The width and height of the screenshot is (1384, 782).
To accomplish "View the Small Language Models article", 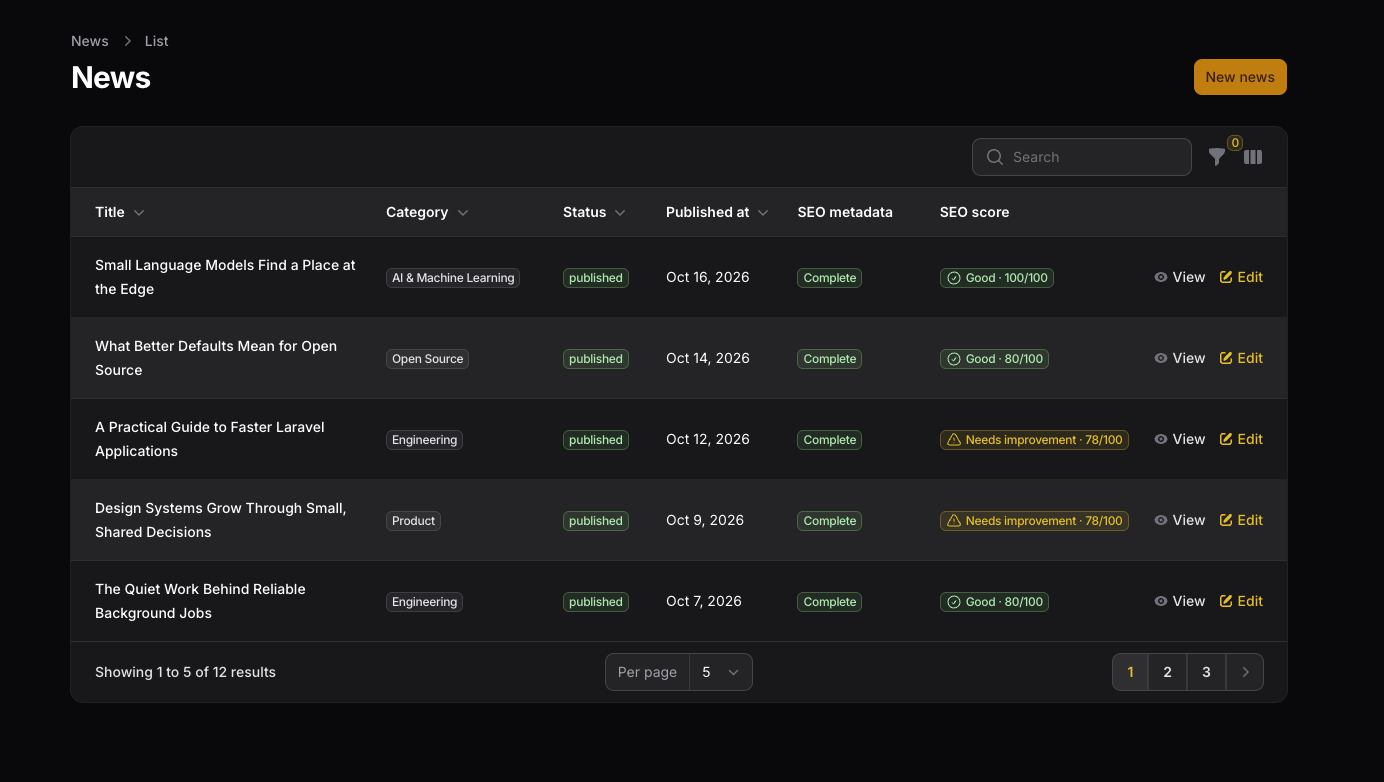I will [1179, 277].
